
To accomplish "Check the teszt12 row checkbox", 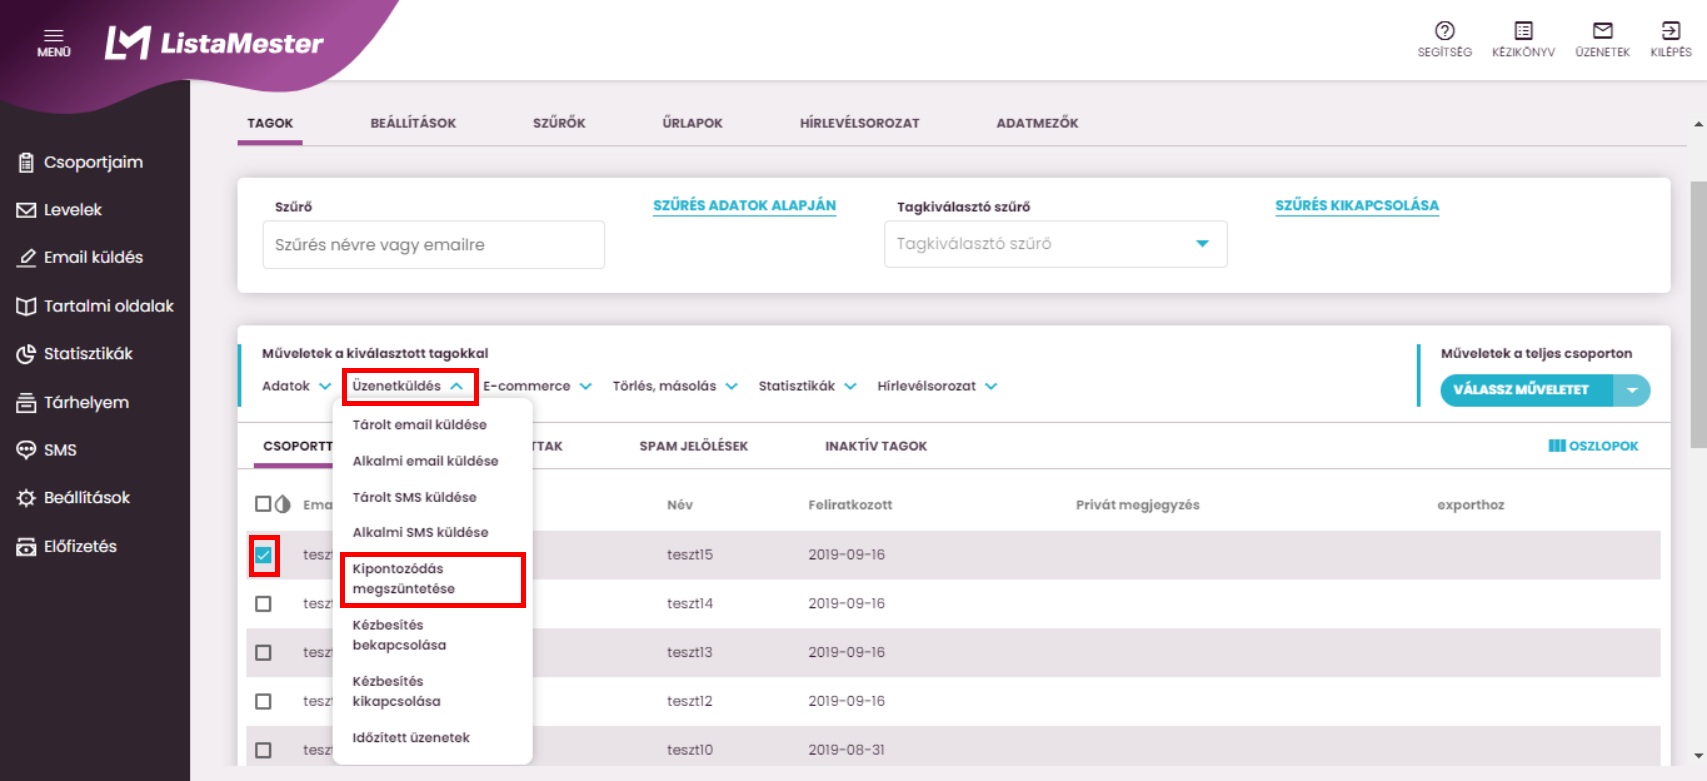I will (263, 701).
